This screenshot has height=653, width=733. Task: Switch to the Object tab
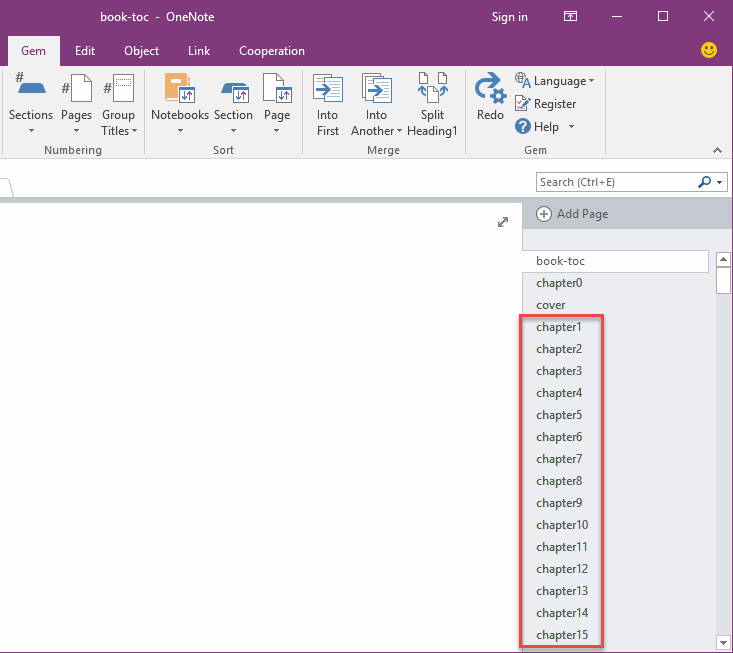[142, 50]
